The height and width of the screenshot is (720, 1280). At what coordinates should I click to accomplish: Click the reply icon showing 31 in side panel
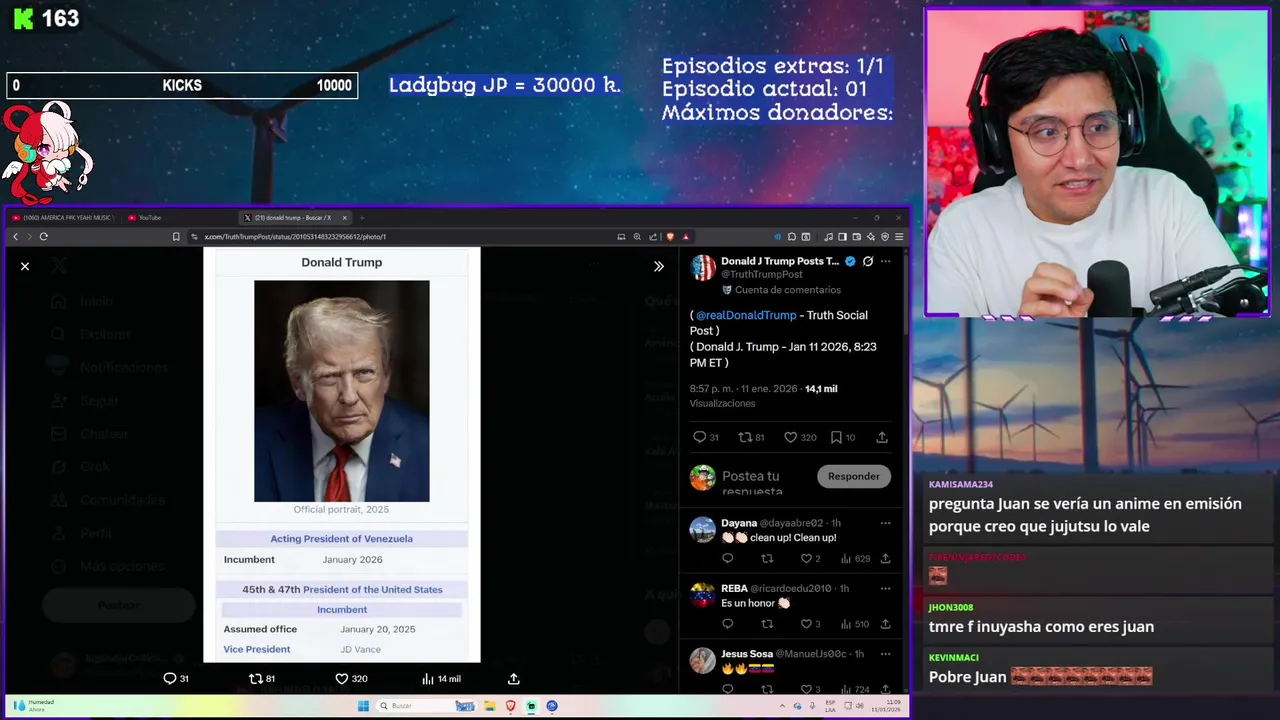click(x=706, y=437)
